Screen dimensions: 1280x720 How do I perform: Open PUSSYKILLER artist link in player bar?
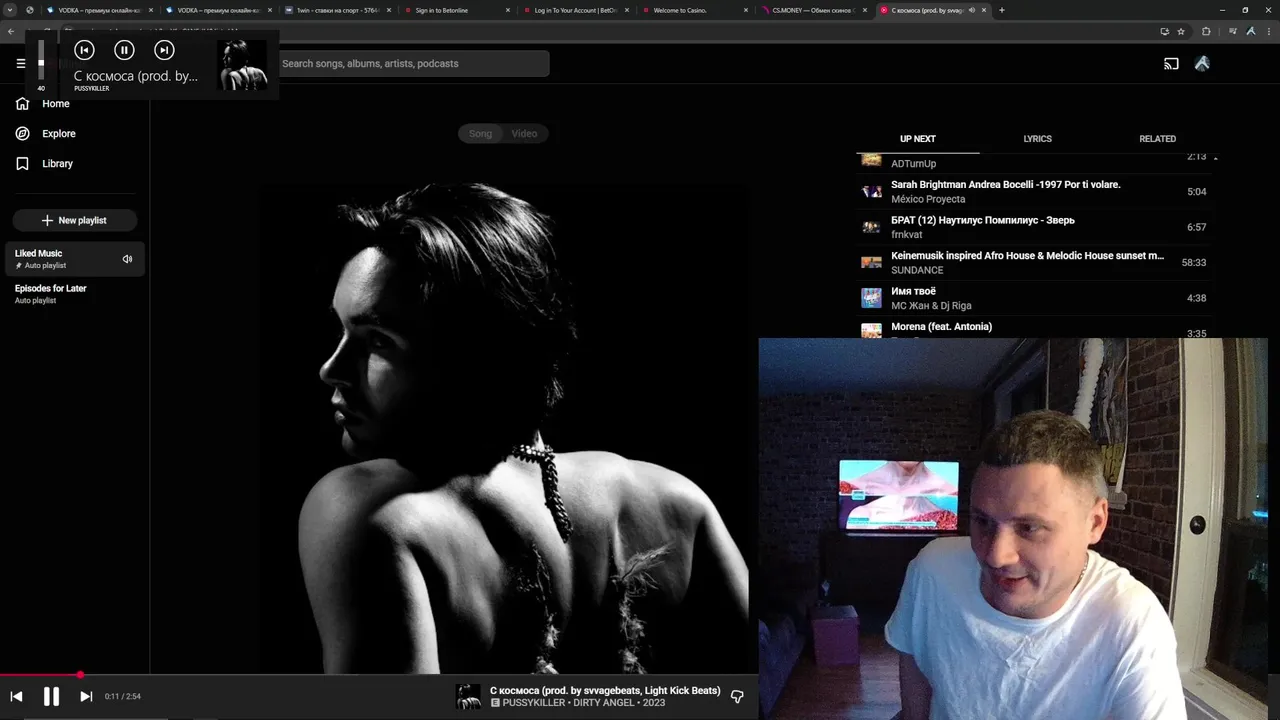coord(535,703)
